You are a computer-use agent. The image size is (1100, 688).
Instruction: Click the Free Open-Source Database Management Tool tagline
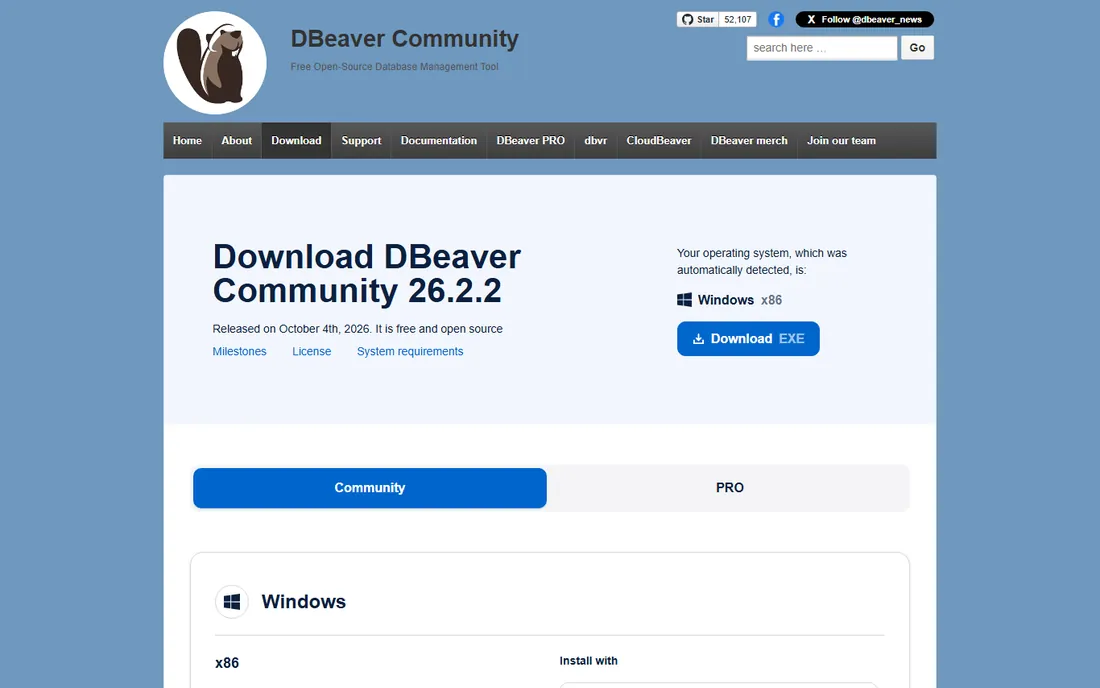pos(394,67)
